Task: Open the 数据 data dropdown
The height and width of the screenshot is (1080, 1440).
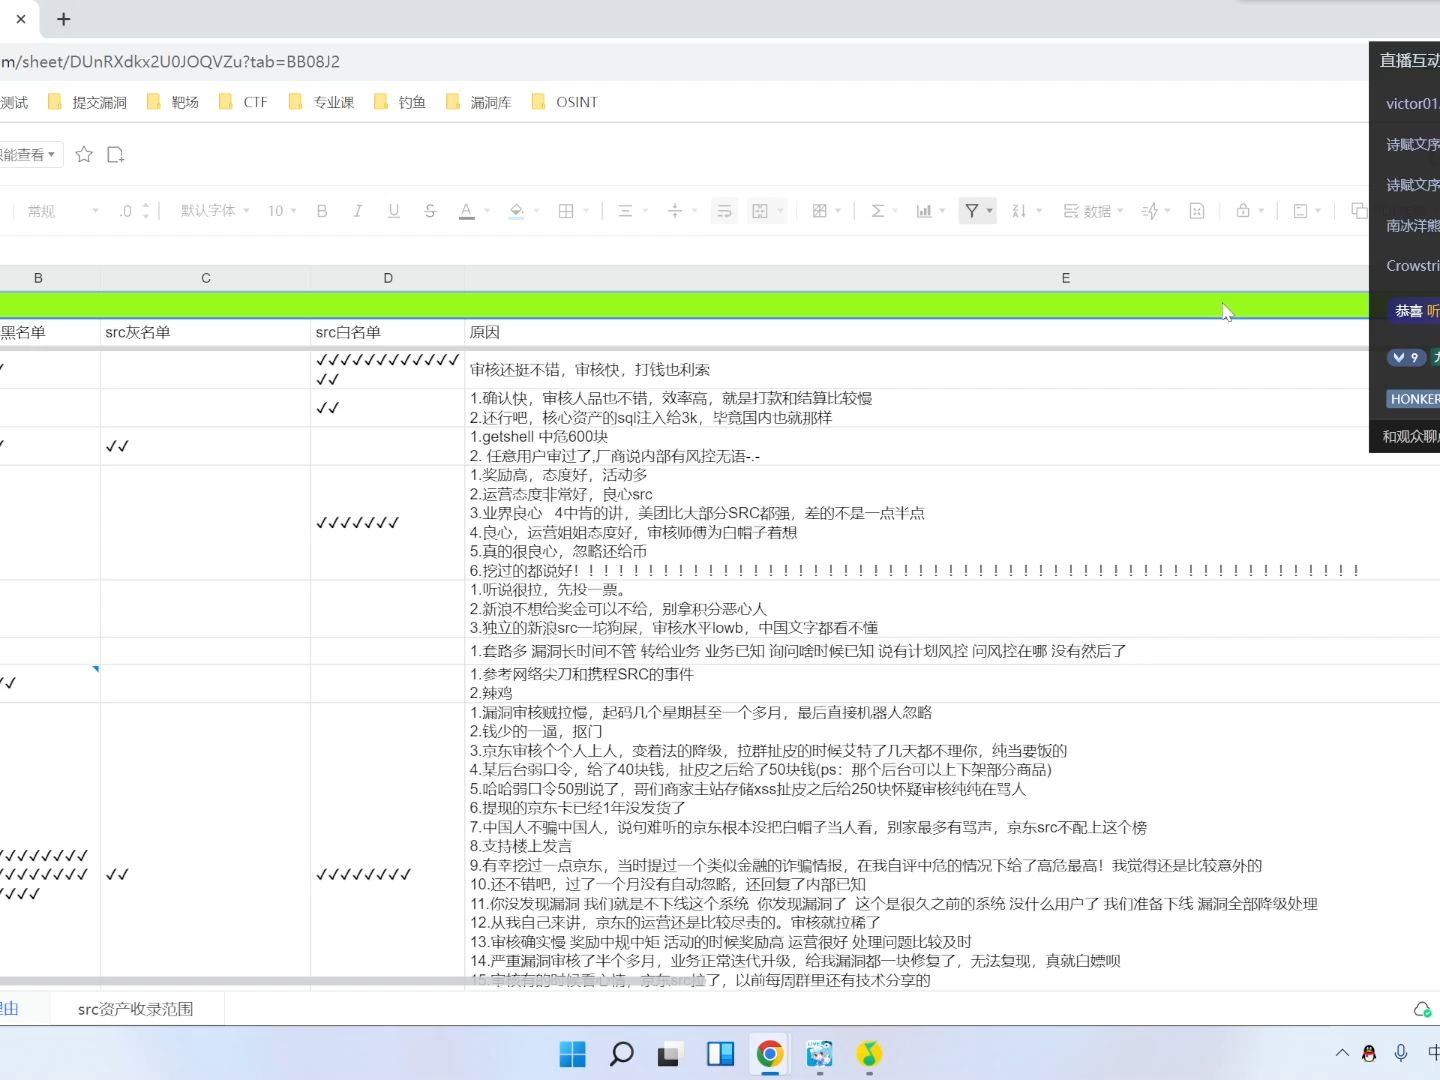Action: (x=1094, y=211)
